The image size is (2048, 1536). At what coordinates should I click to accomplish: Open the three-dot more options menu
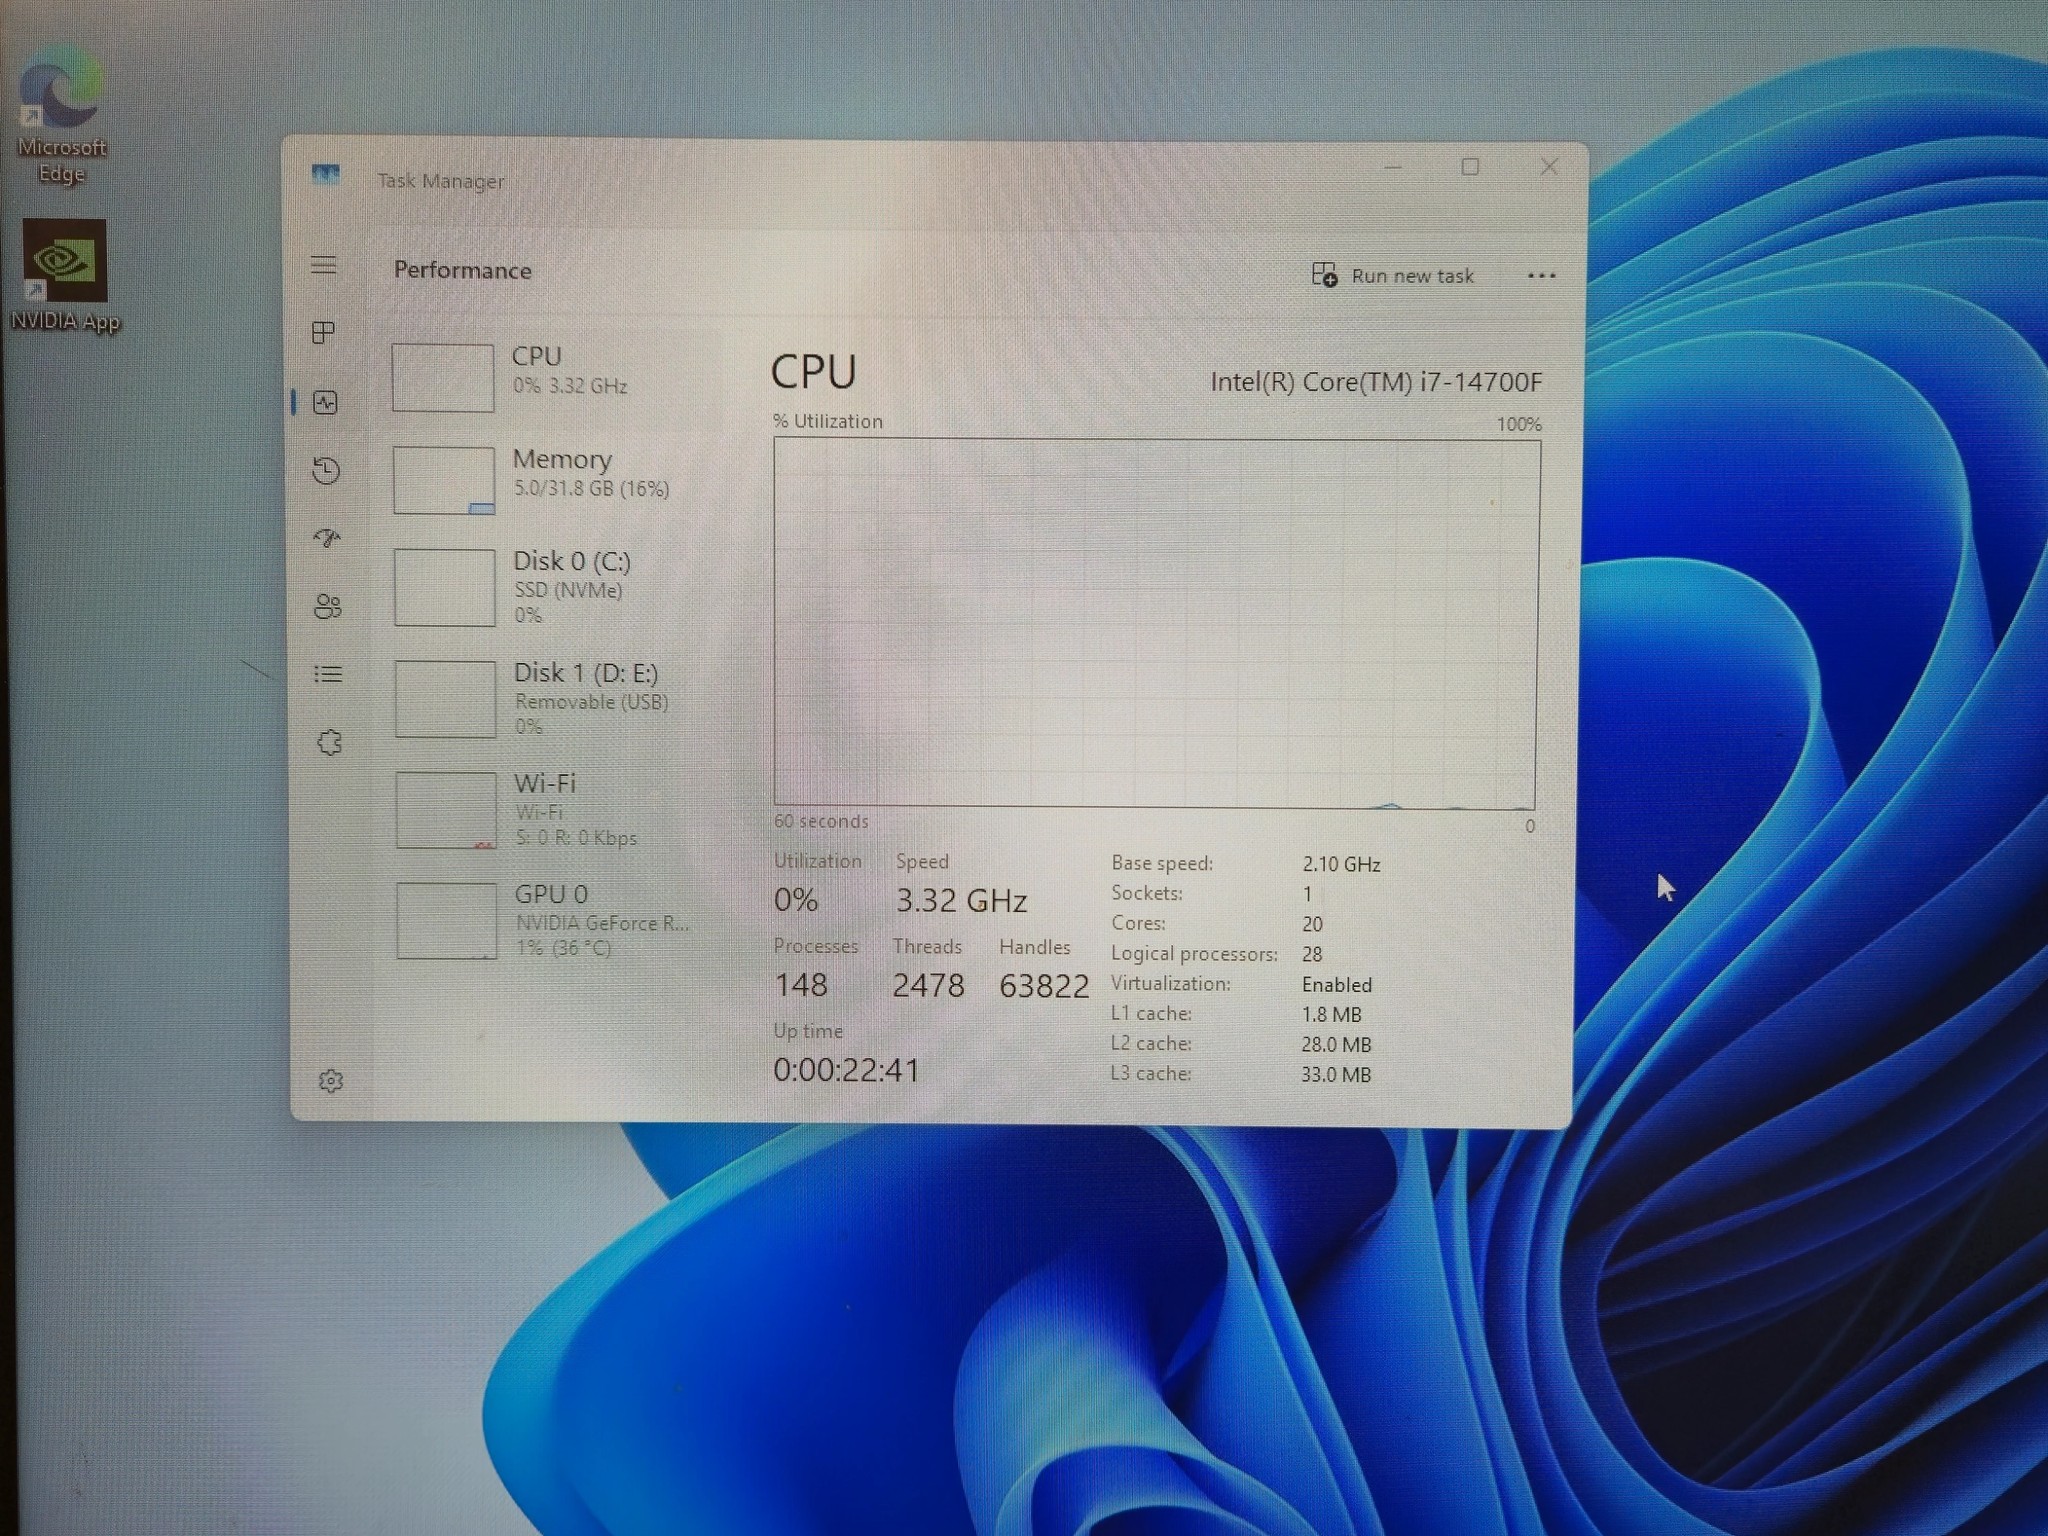click(1541, 276)
